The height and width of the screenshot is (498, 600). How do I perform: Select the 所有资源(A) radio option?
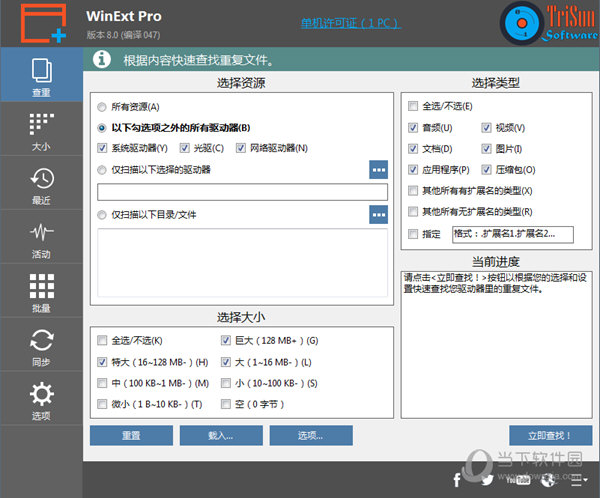102,107
